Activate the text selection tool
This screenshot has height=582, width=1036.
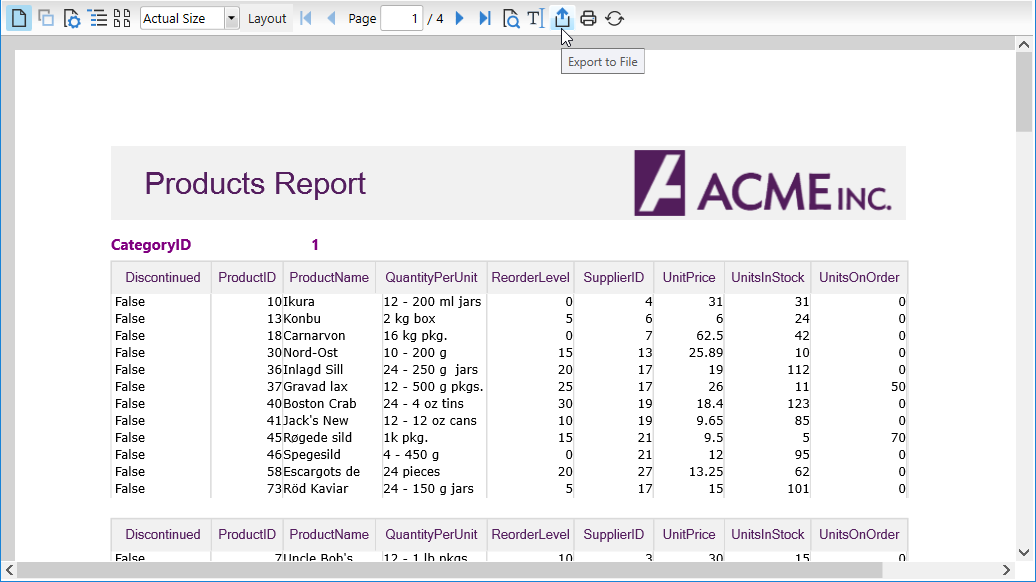[x=536, y=18]
